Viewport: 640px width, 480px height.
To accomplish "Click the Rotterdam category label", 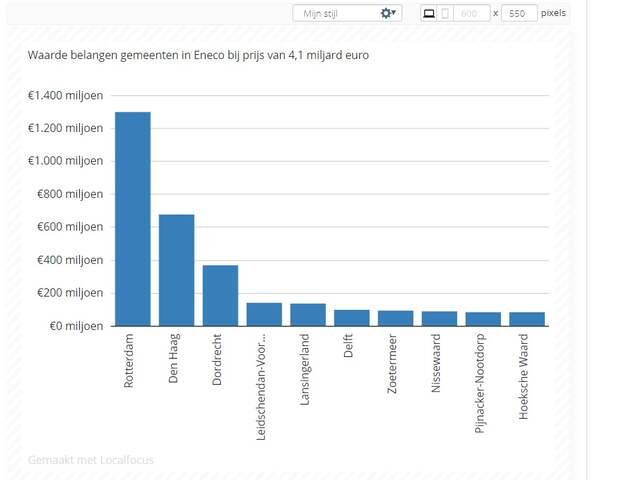I will (129, 361).
